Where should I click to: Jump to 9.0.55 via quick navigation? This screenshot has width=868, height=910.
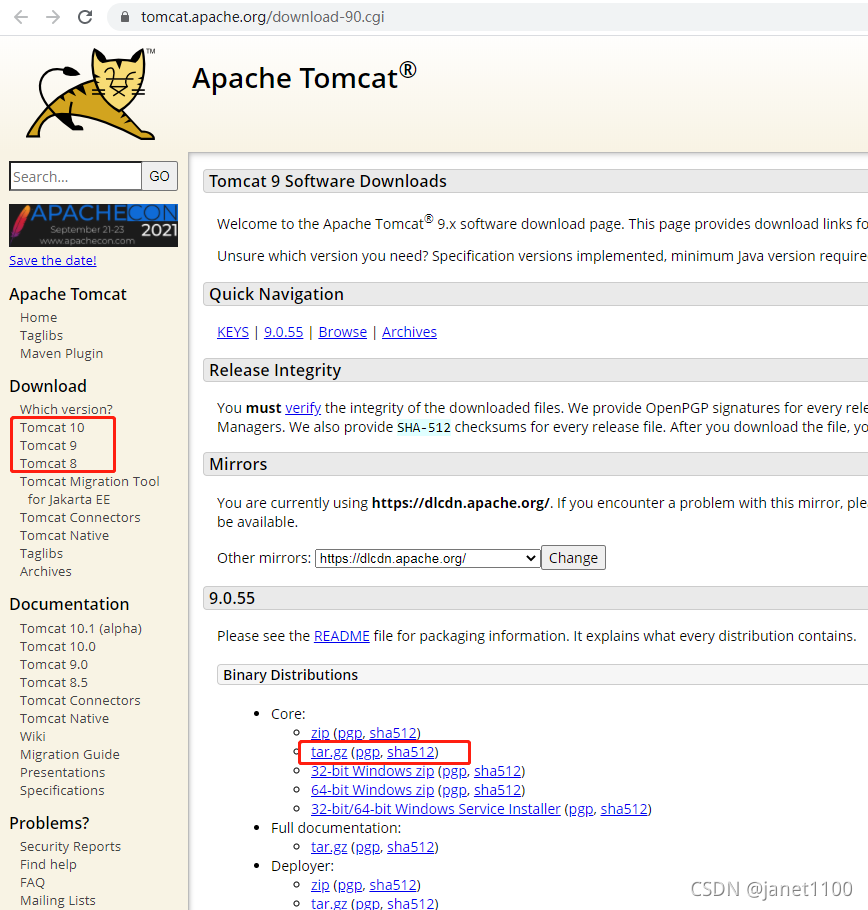coord(284,332)
